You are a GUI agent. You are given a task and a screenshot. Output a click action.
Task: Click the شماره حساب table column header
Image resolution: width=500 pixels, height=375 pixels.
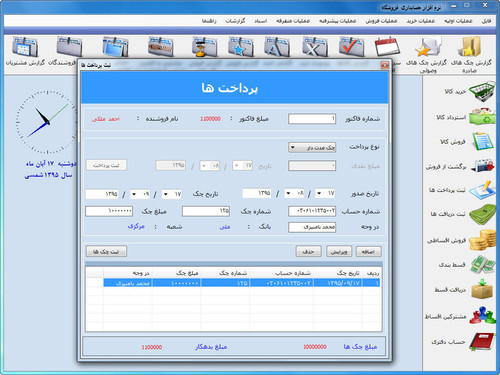click(281, 273)
